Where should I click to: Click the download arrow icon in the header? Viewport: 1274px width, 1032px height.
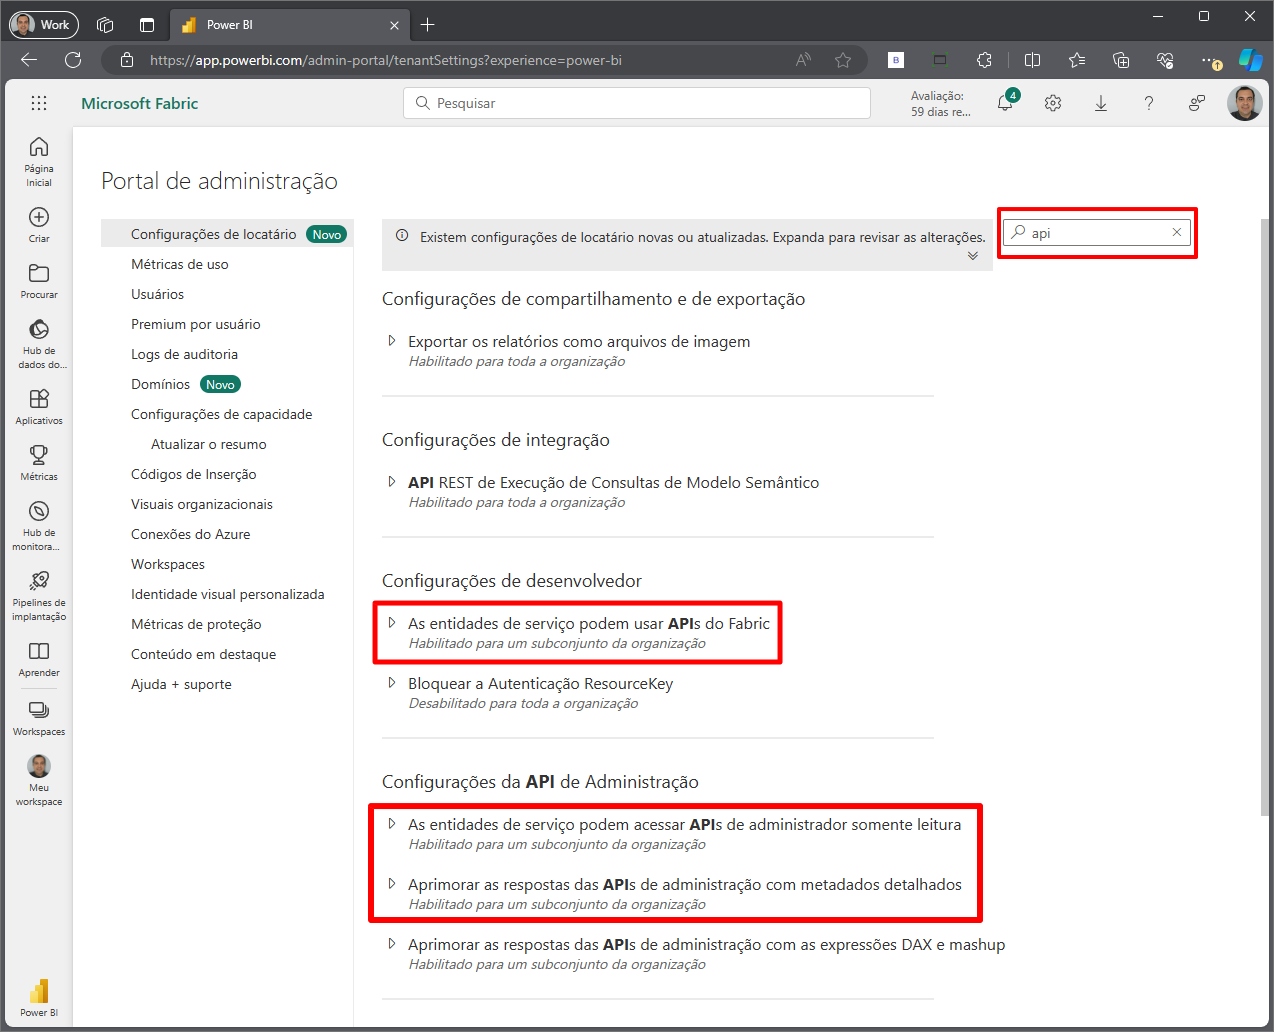point(1101,103)
